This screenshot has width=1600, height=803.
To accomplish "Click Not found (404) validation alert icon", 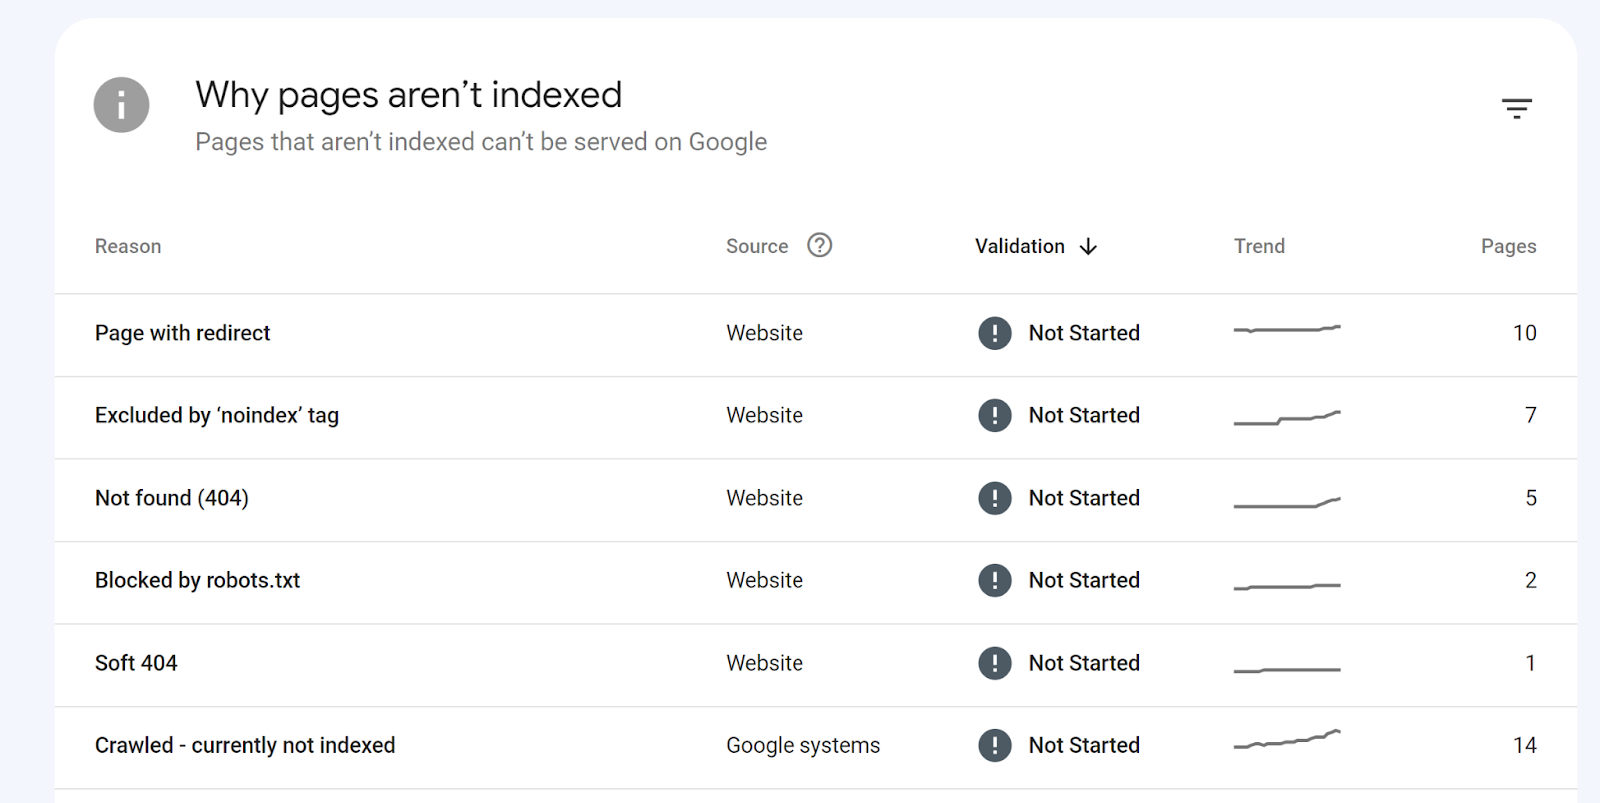I will pyautogui.click(x=994, y=498).
